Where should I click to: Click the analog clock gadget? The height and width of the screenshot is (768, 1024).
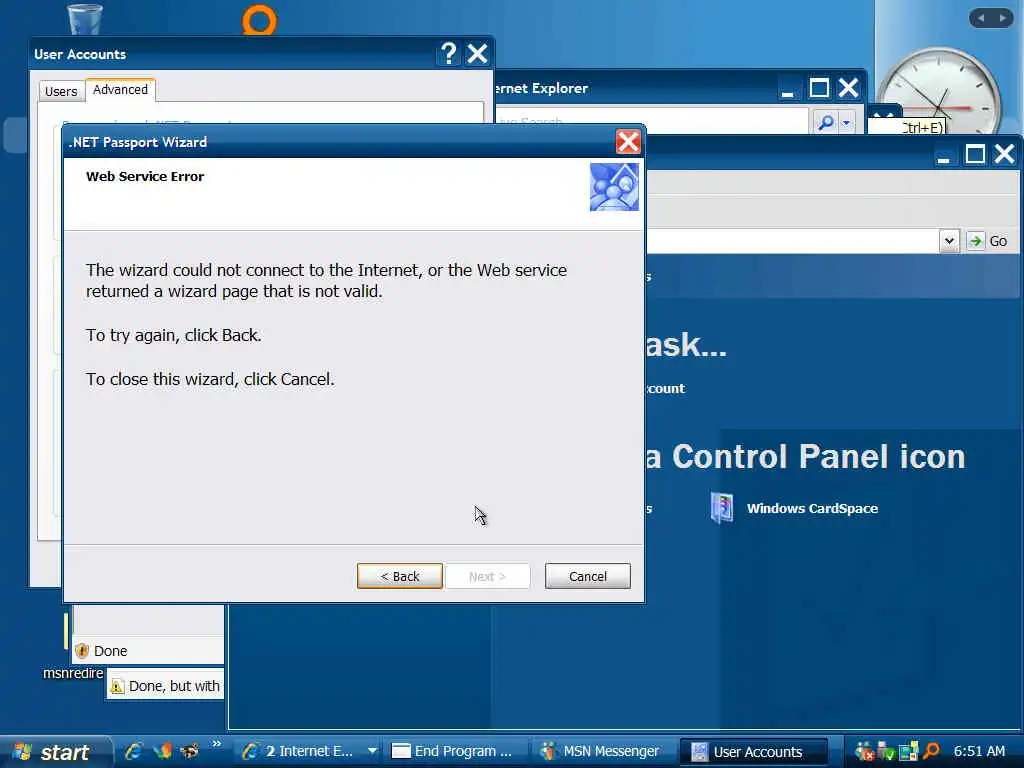[x=938, y=98]
